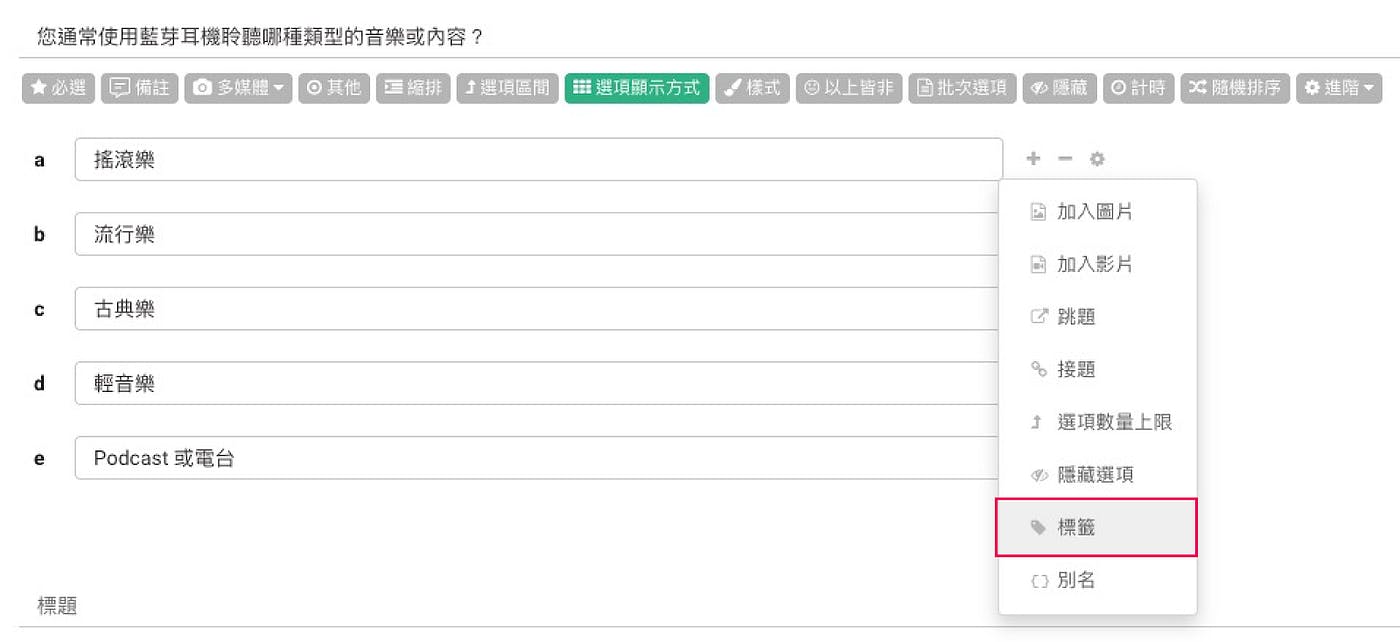This screenshot has width=1400, height=642.
Task: Click the plus icon beside option a
Action: 1033,159
